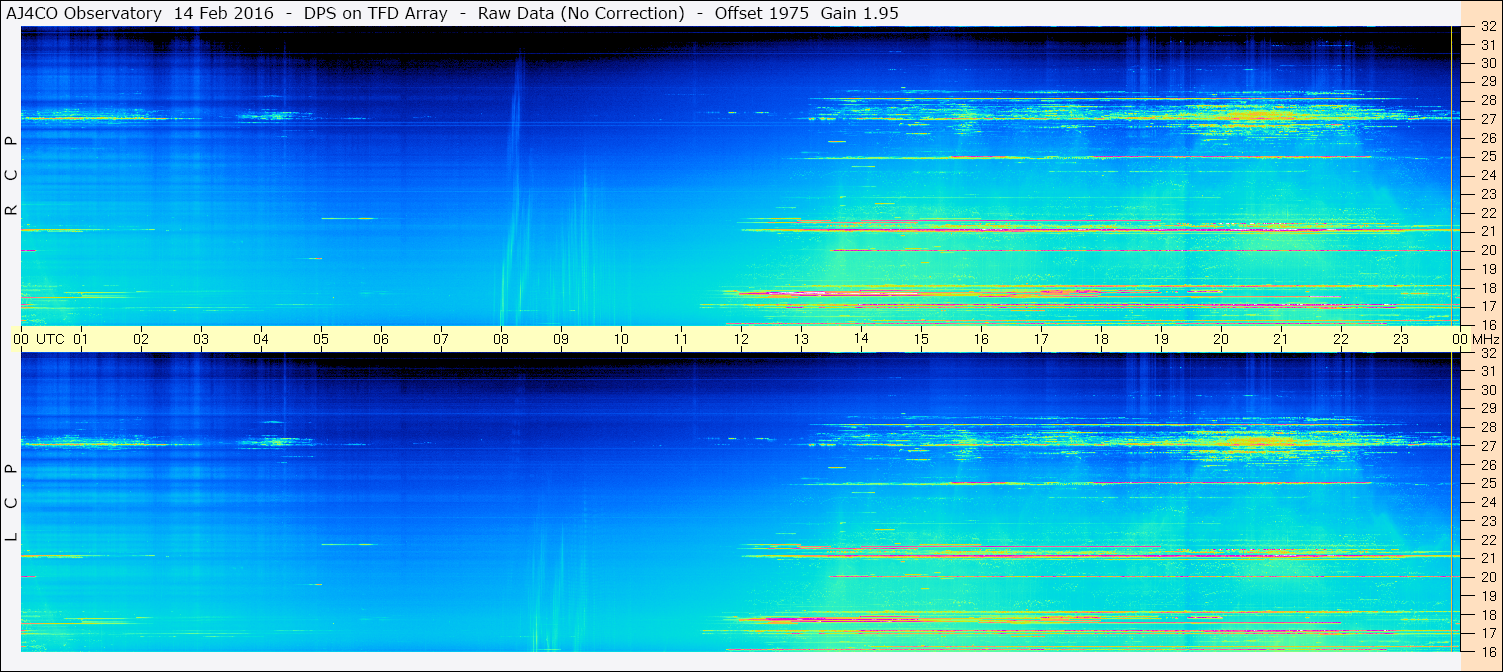Click the 'MHz' label on time axis
Screen dimensions: 1503x672
[x=1486, y=339]
